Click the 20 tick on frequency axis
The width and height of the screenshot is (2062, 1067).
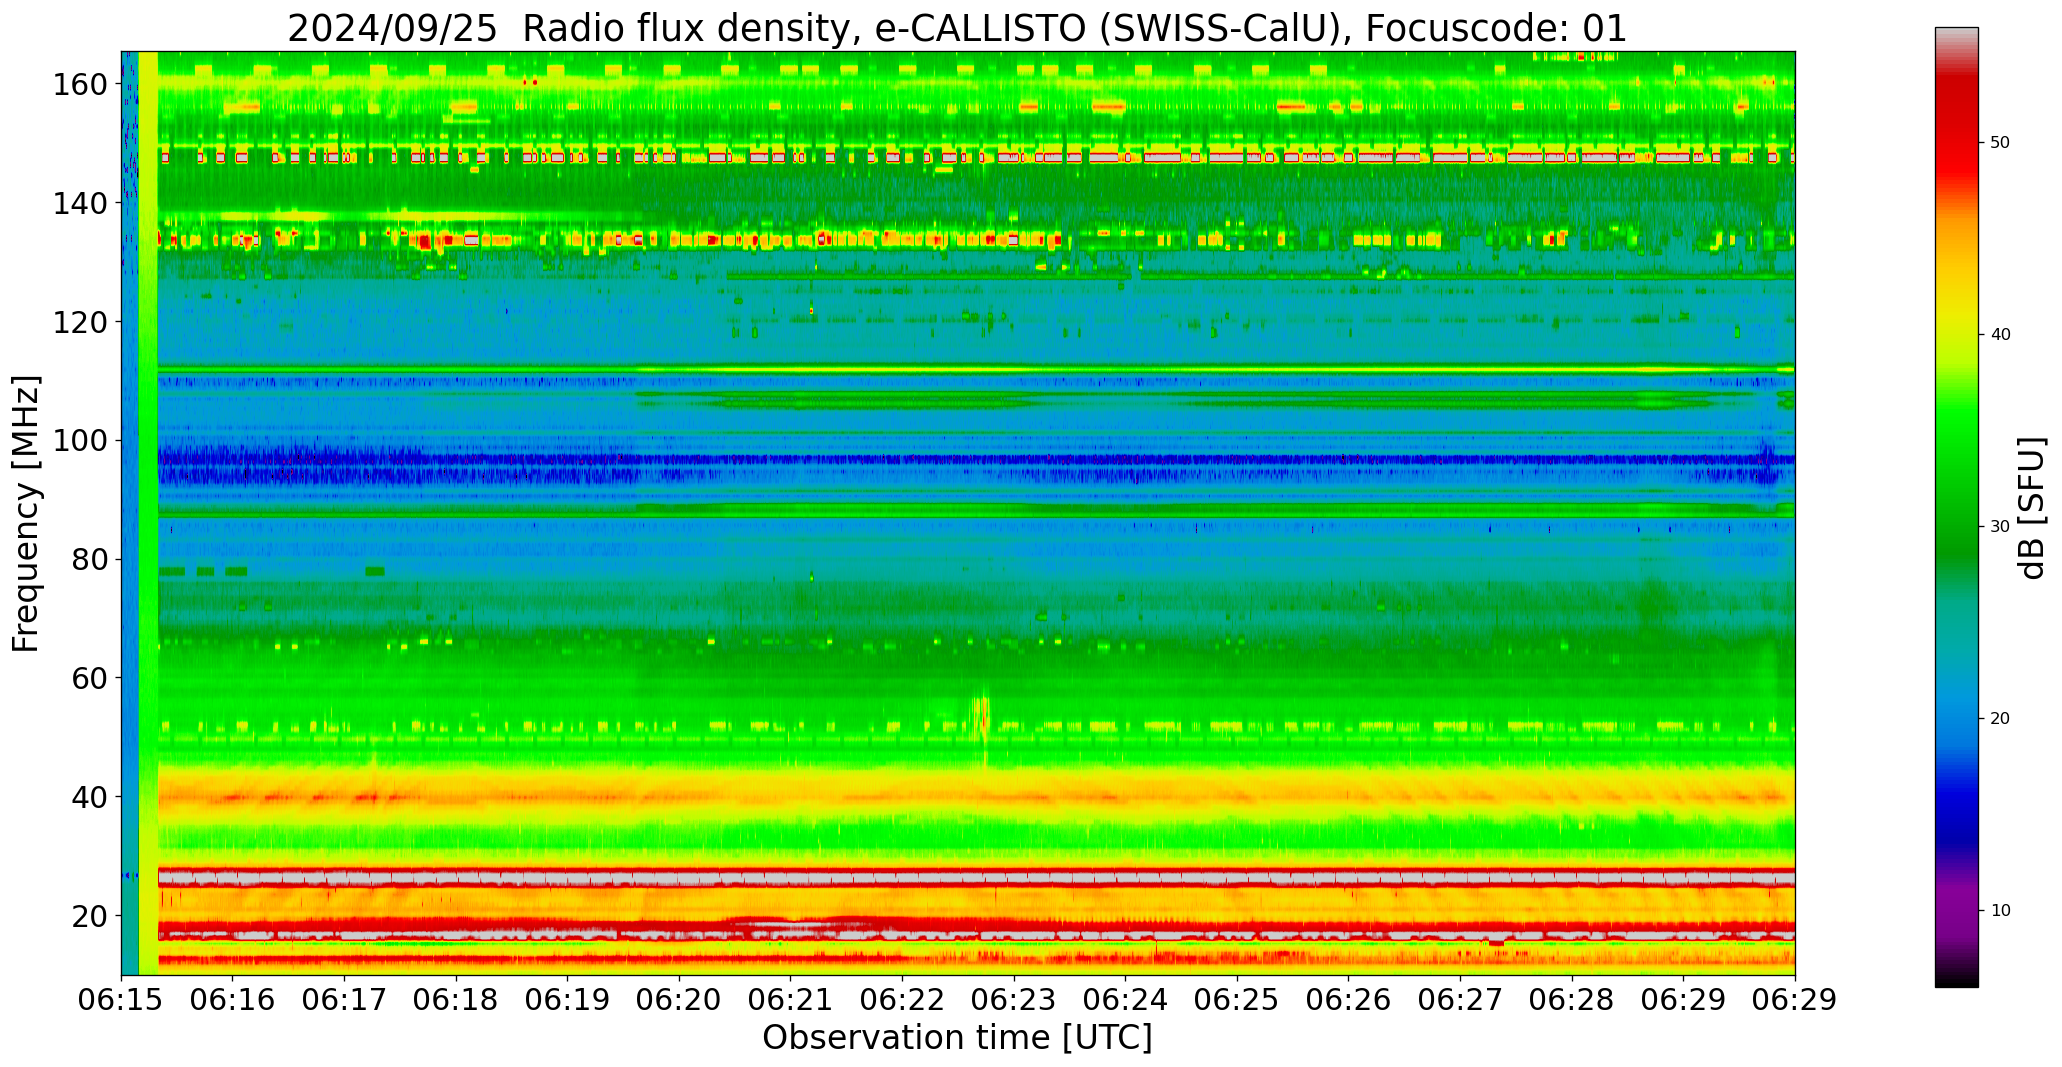tap(89, 916)
